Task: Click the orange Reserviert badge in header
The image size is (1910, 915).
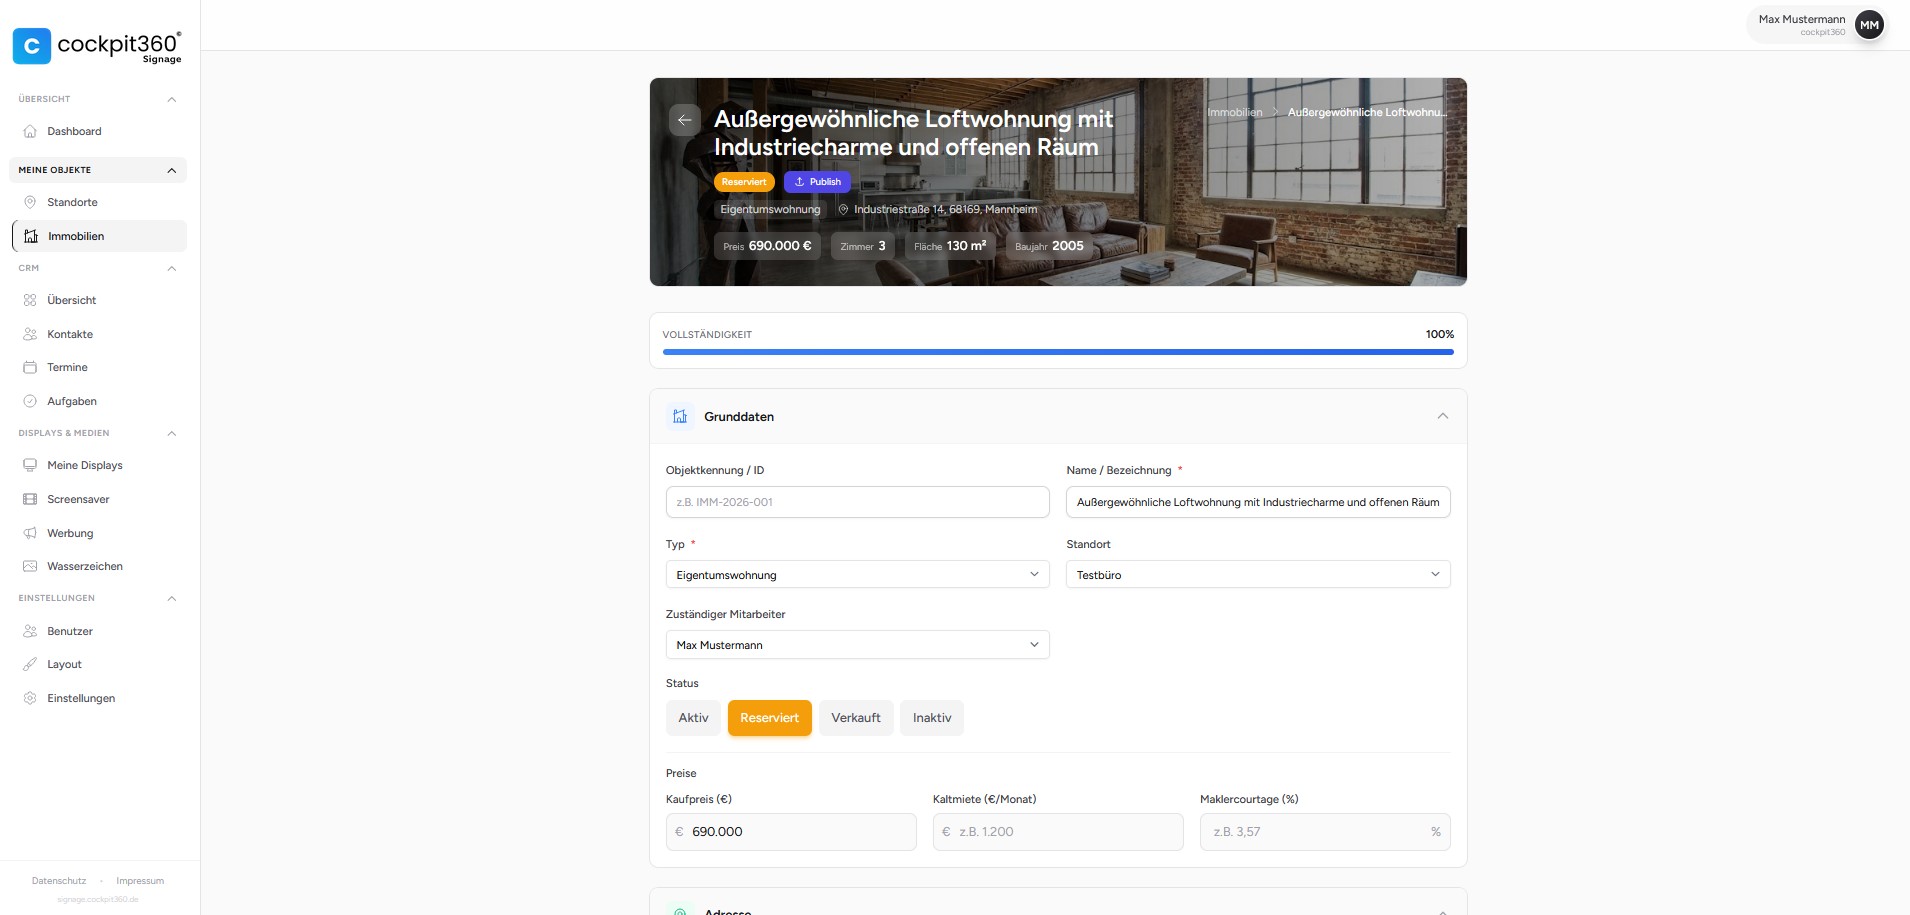Action: click(744, 182)
